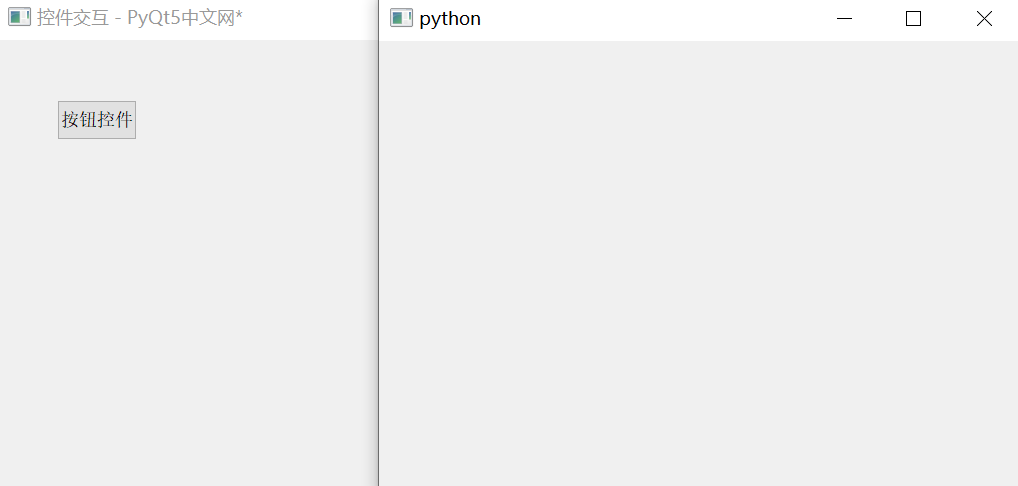
Task: Click the 控件交互 window title bar icon
Action: point(19,17)
